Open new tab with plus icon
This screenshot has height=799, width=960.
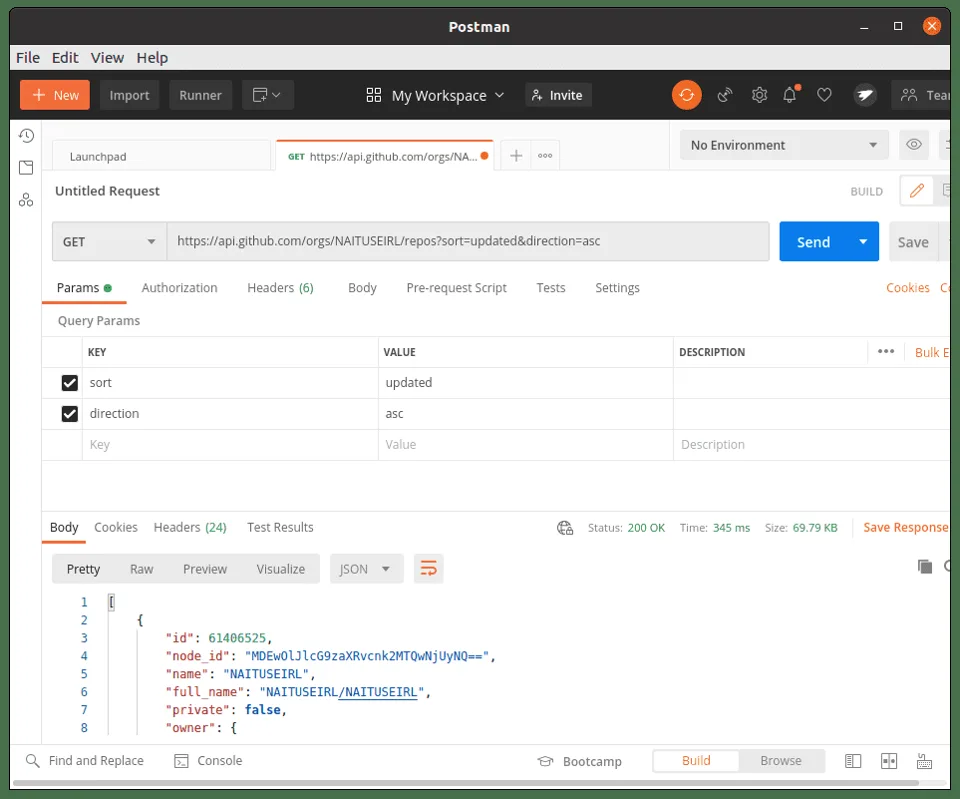pyautogui.click(x=516, y=156)
